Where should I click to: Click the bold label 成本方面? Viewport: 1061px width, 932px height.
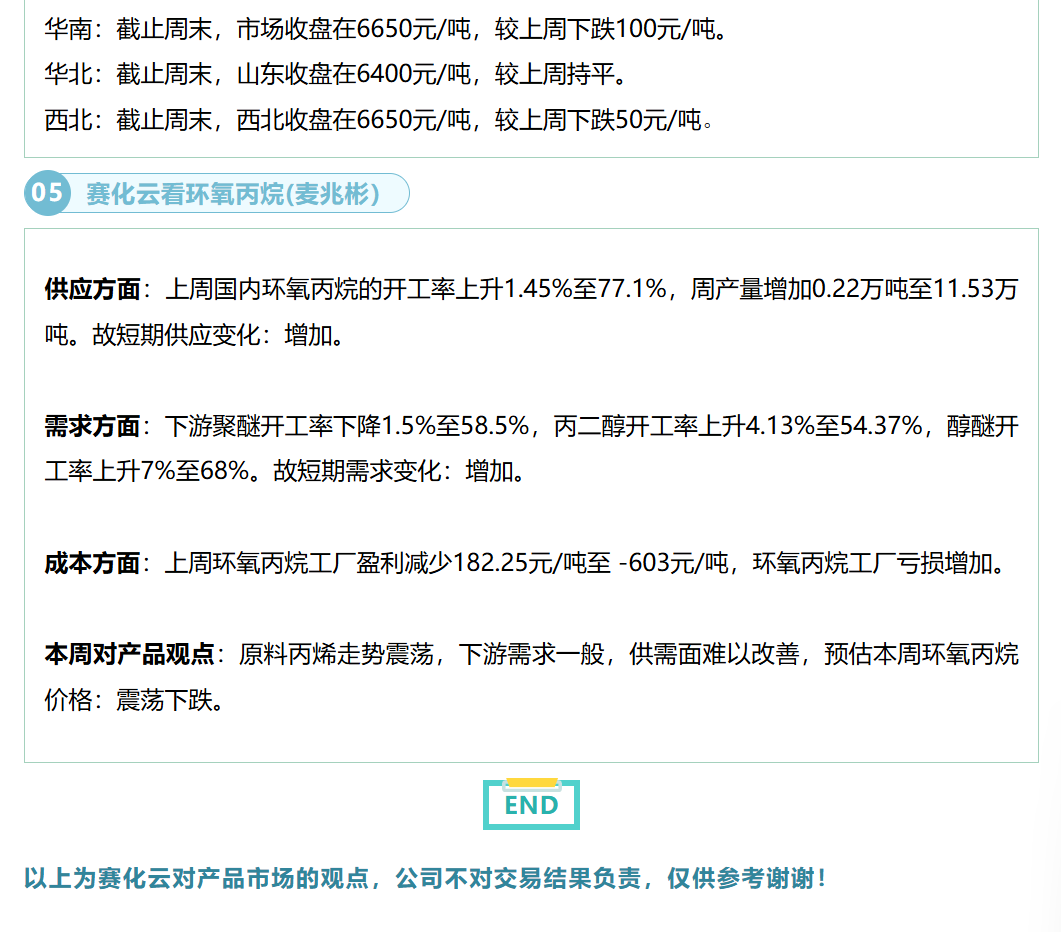click(x=93, y=563)
